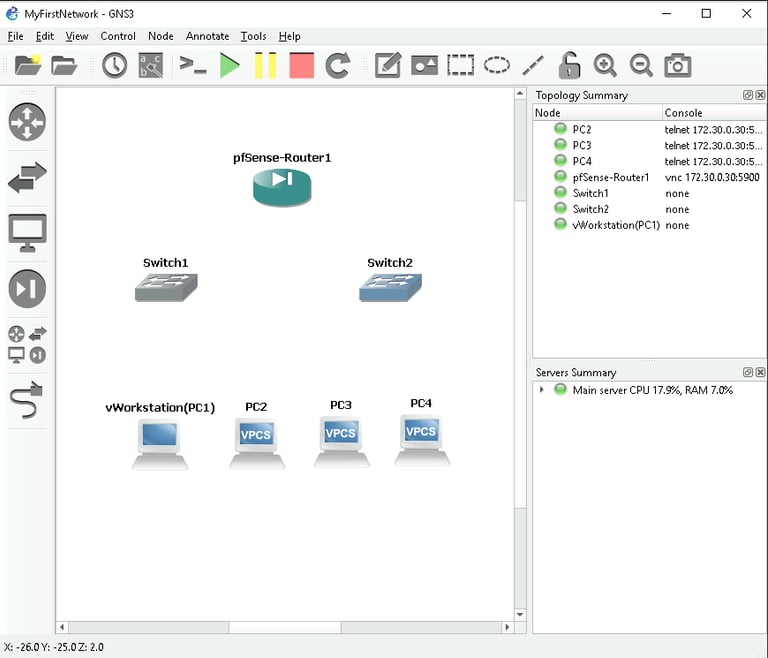This screenshot has width=768, height=658.
Task: Select pfSense-Router1 row in Topology Summary
Action: (x=649, y=177)
